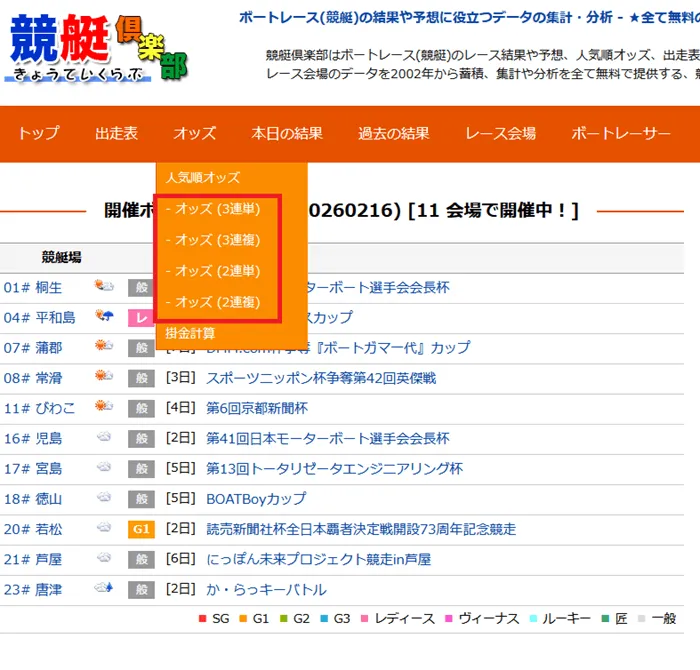Click the 競艇倶楽部 site logo
Image resolution: width=700 pixels, height=670 pixels.
[98, 48]
